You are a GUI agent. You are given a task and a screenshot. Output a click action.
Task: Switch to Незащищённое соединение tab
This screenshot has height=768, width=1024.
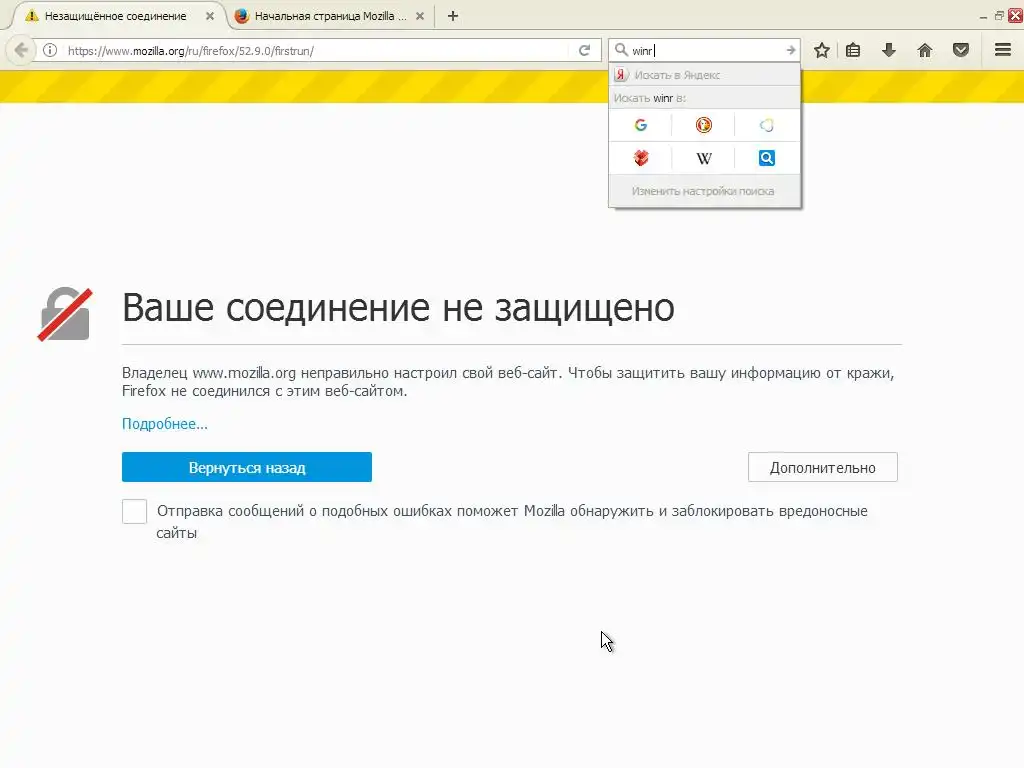[x=115, y=16]
